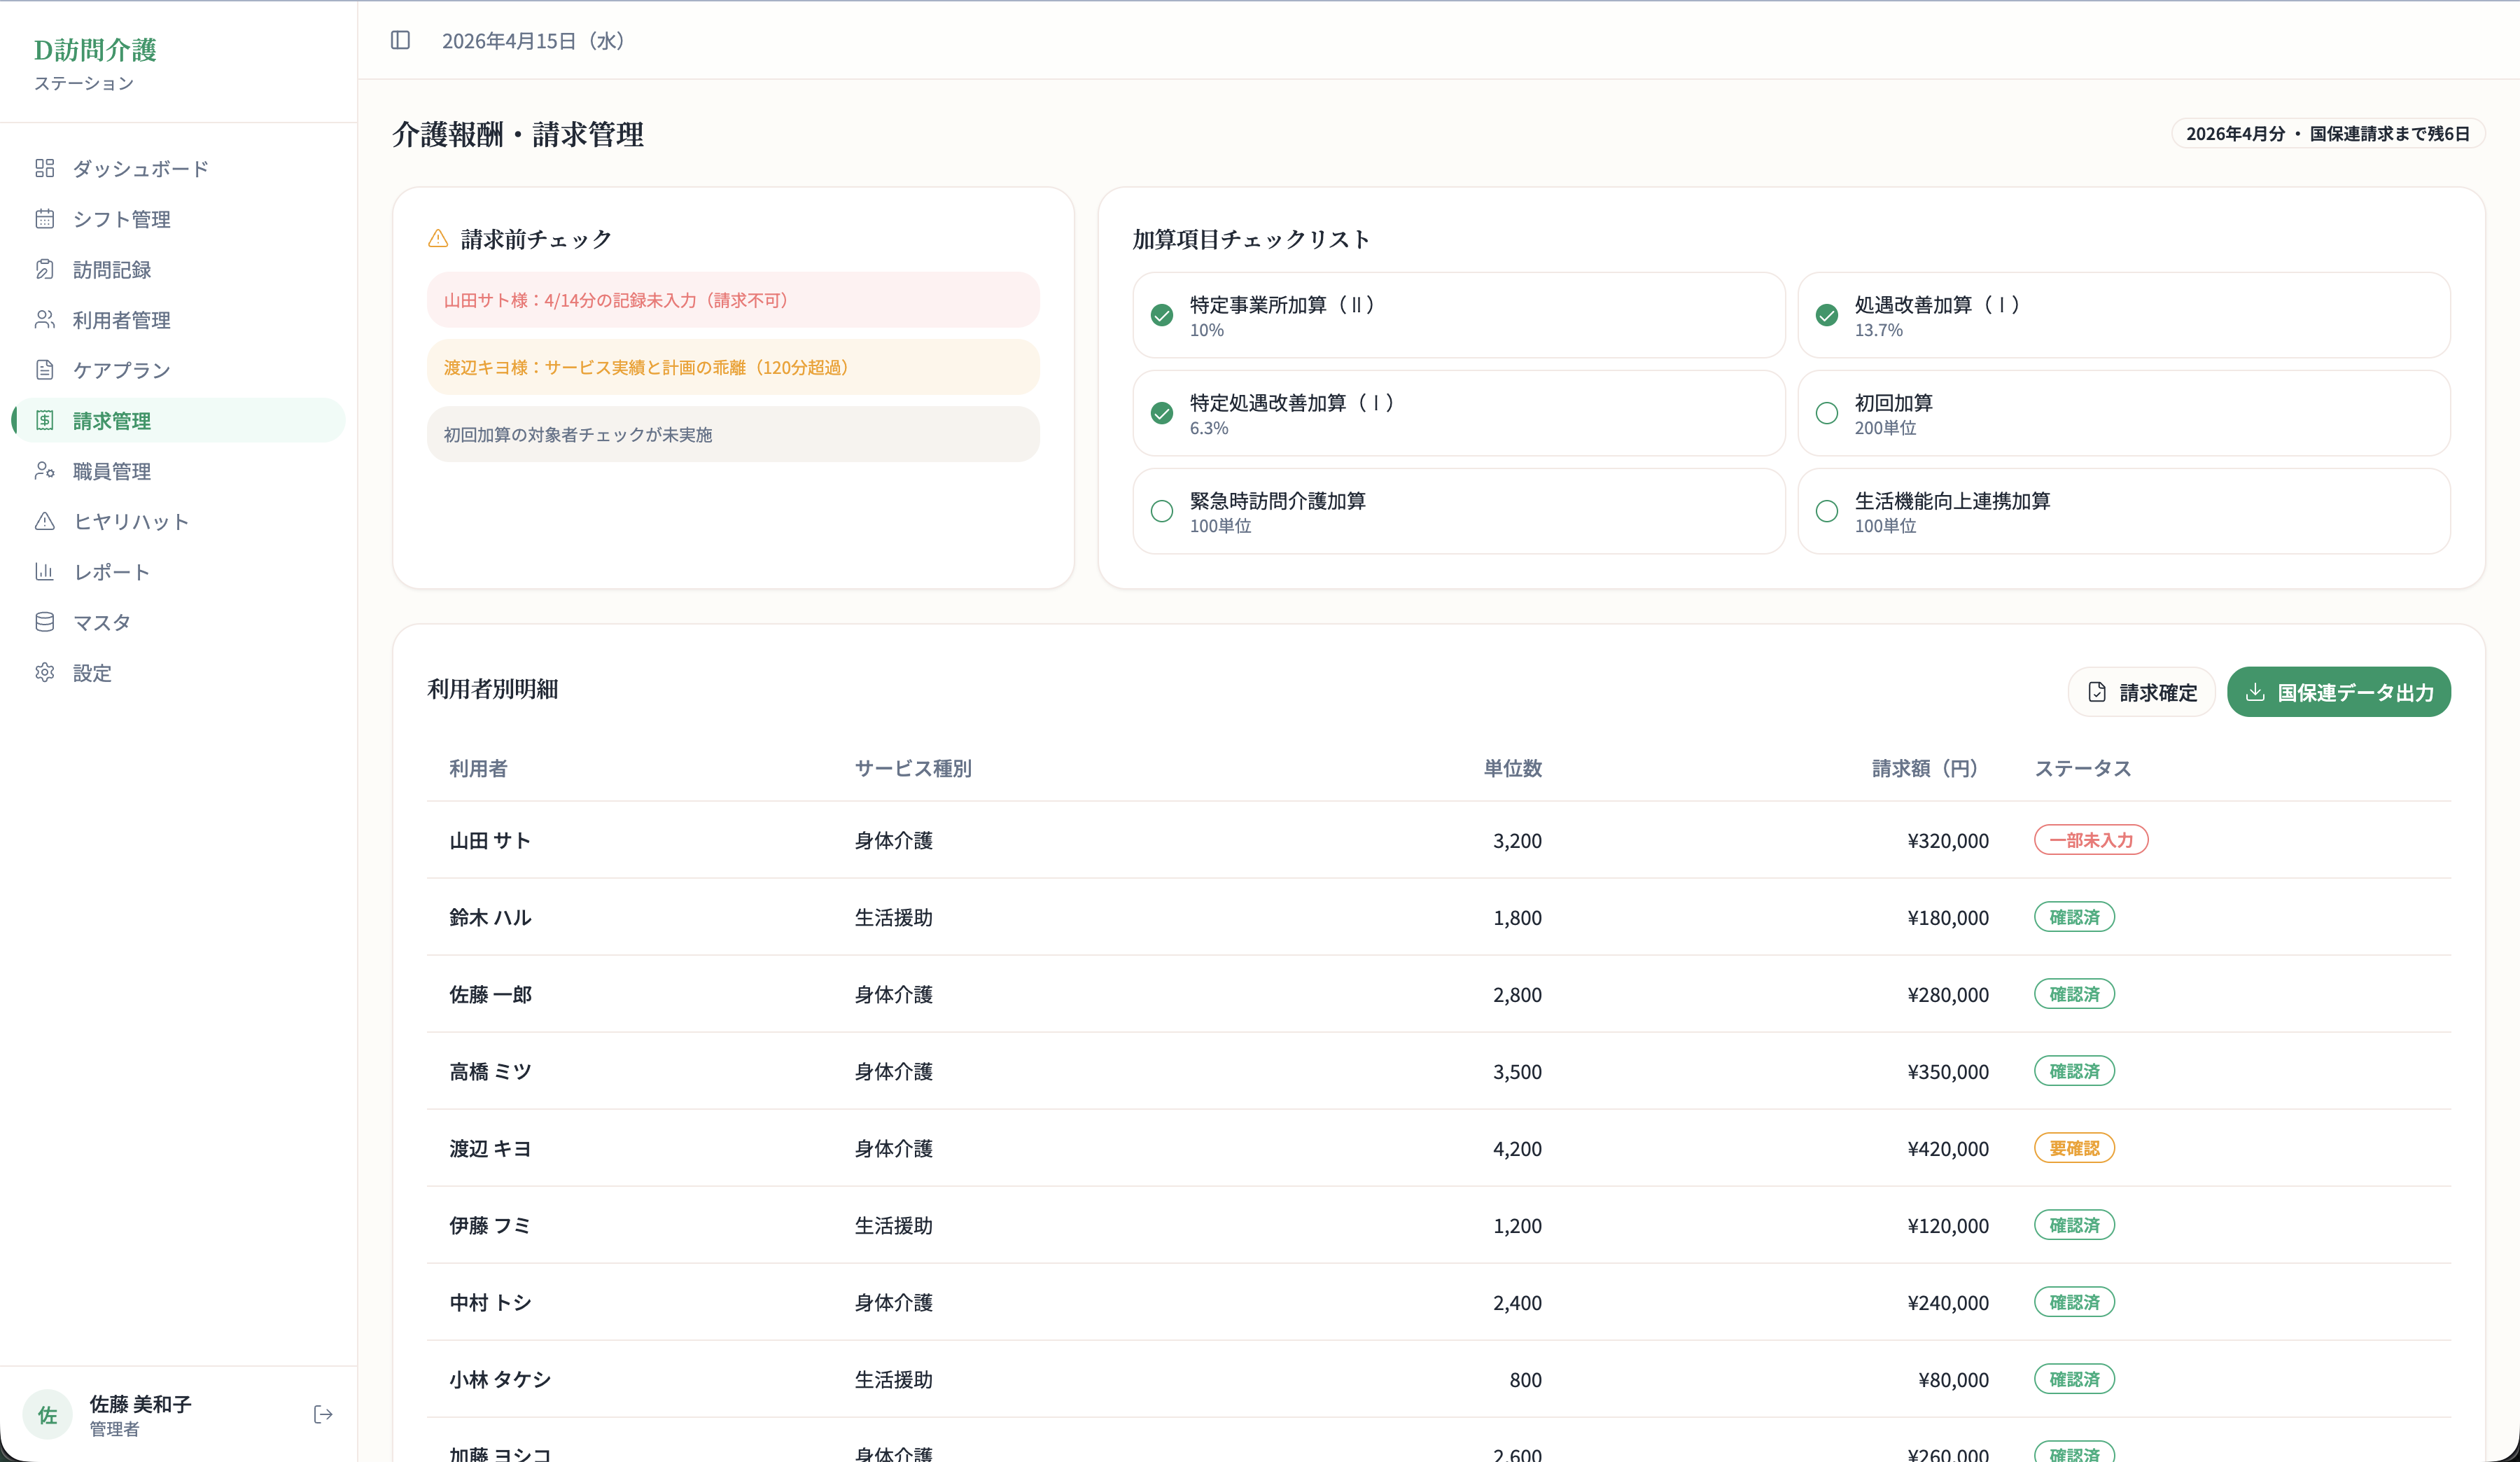Click the 初回加算の対象者チェックが未実施 notice
The height and width of the screenshot is (1462, 2520).
coord(733,434)
